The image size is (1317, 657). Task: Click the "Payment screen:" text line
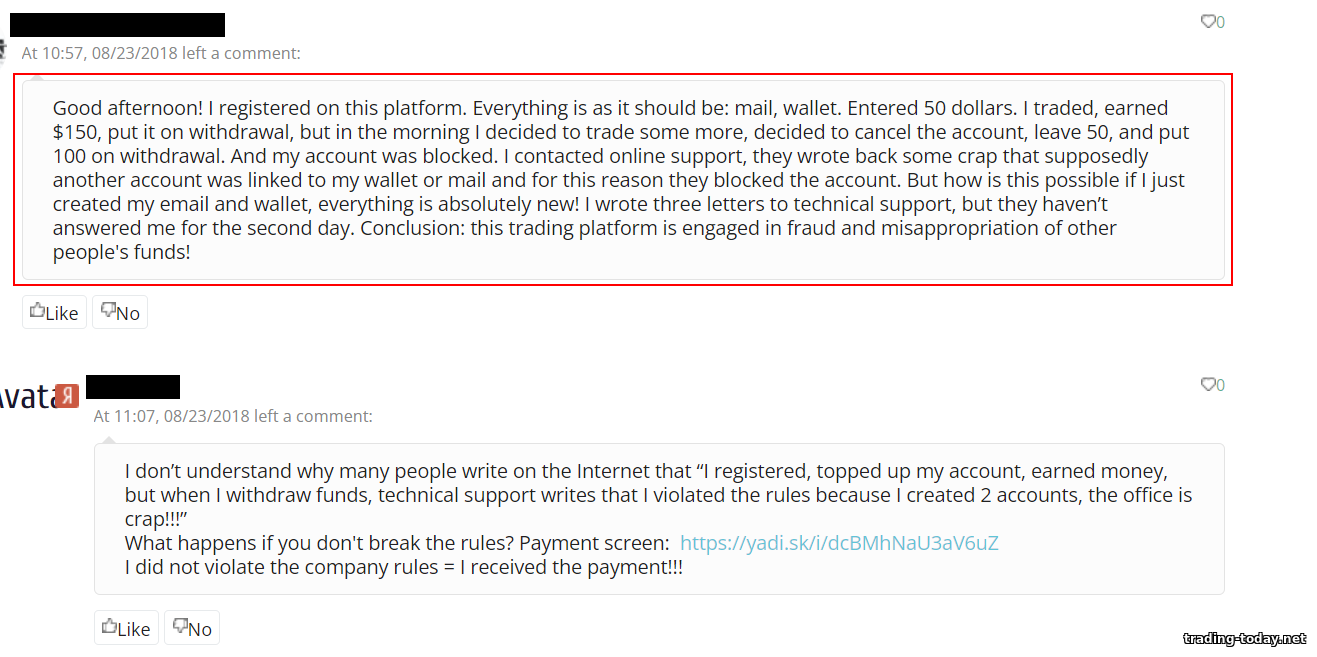(397, 543)
